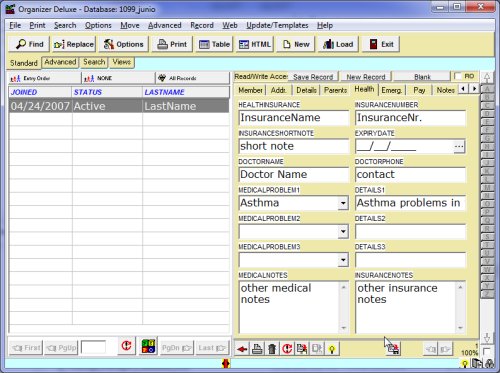Click the copy record icon in record toolbar
Viewport: 500px width, 373px height.
click(302, 349)
